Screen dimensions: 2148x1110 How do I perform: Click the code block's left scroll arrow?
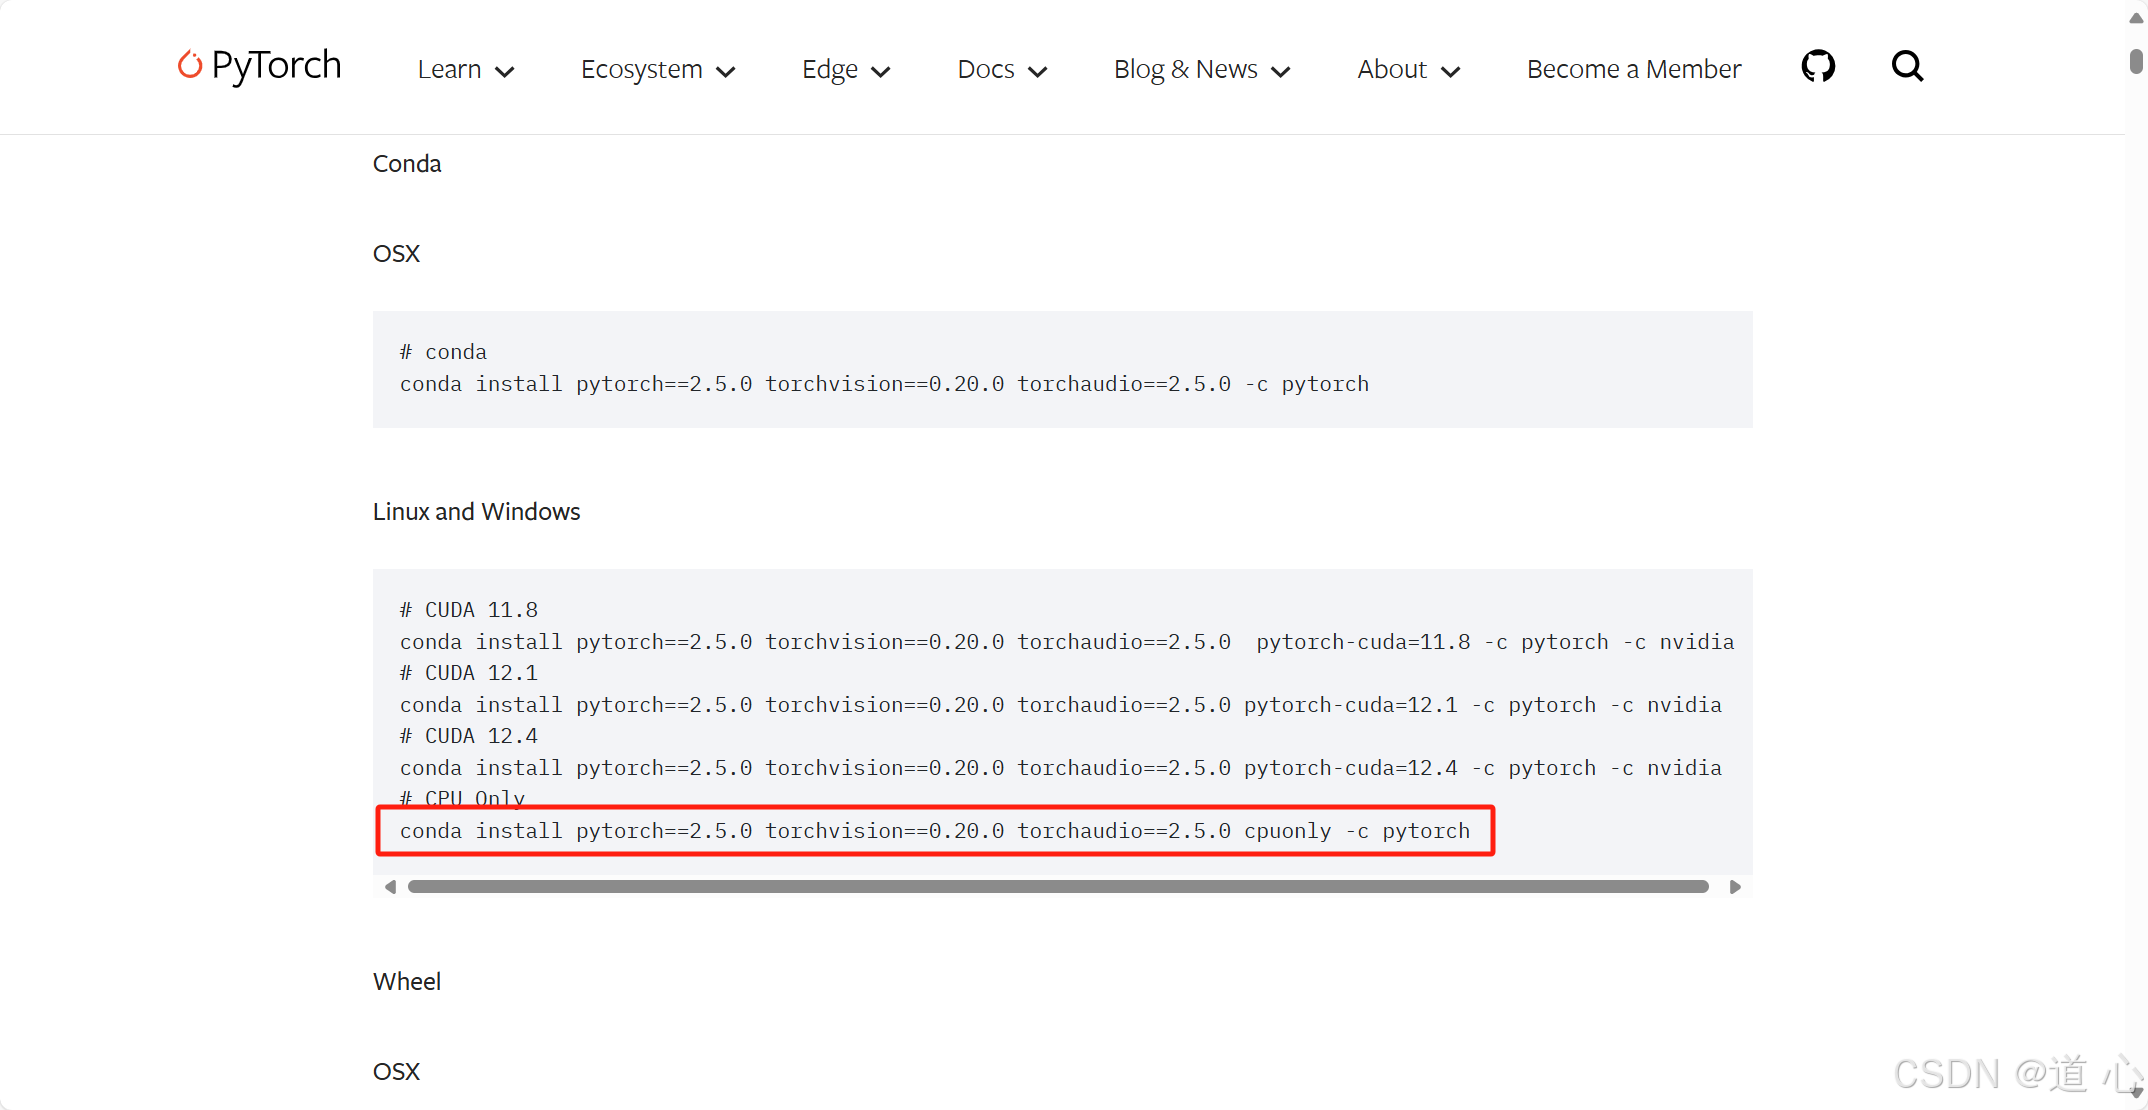coord(391,887)
